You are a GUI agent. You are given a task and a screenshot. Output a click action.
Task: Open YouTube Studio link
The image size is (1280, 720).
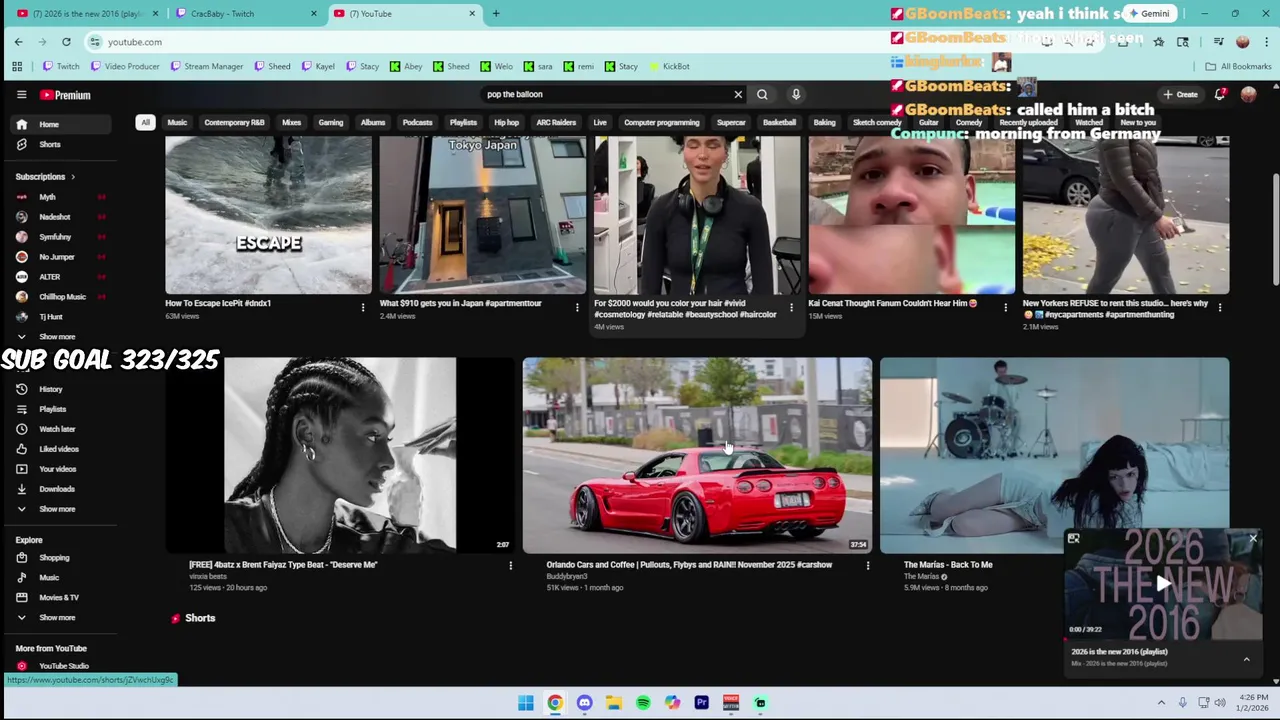60,666
